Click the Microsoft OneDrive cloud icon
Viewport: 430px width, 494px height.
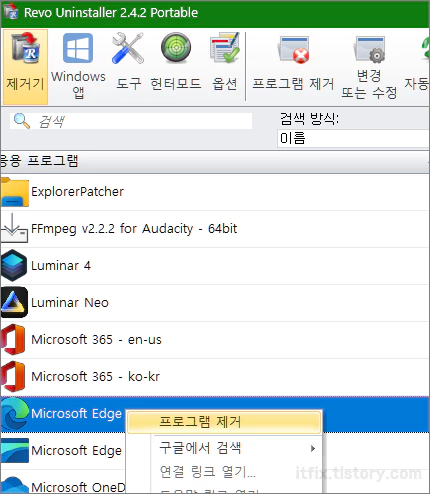point(15,486)
